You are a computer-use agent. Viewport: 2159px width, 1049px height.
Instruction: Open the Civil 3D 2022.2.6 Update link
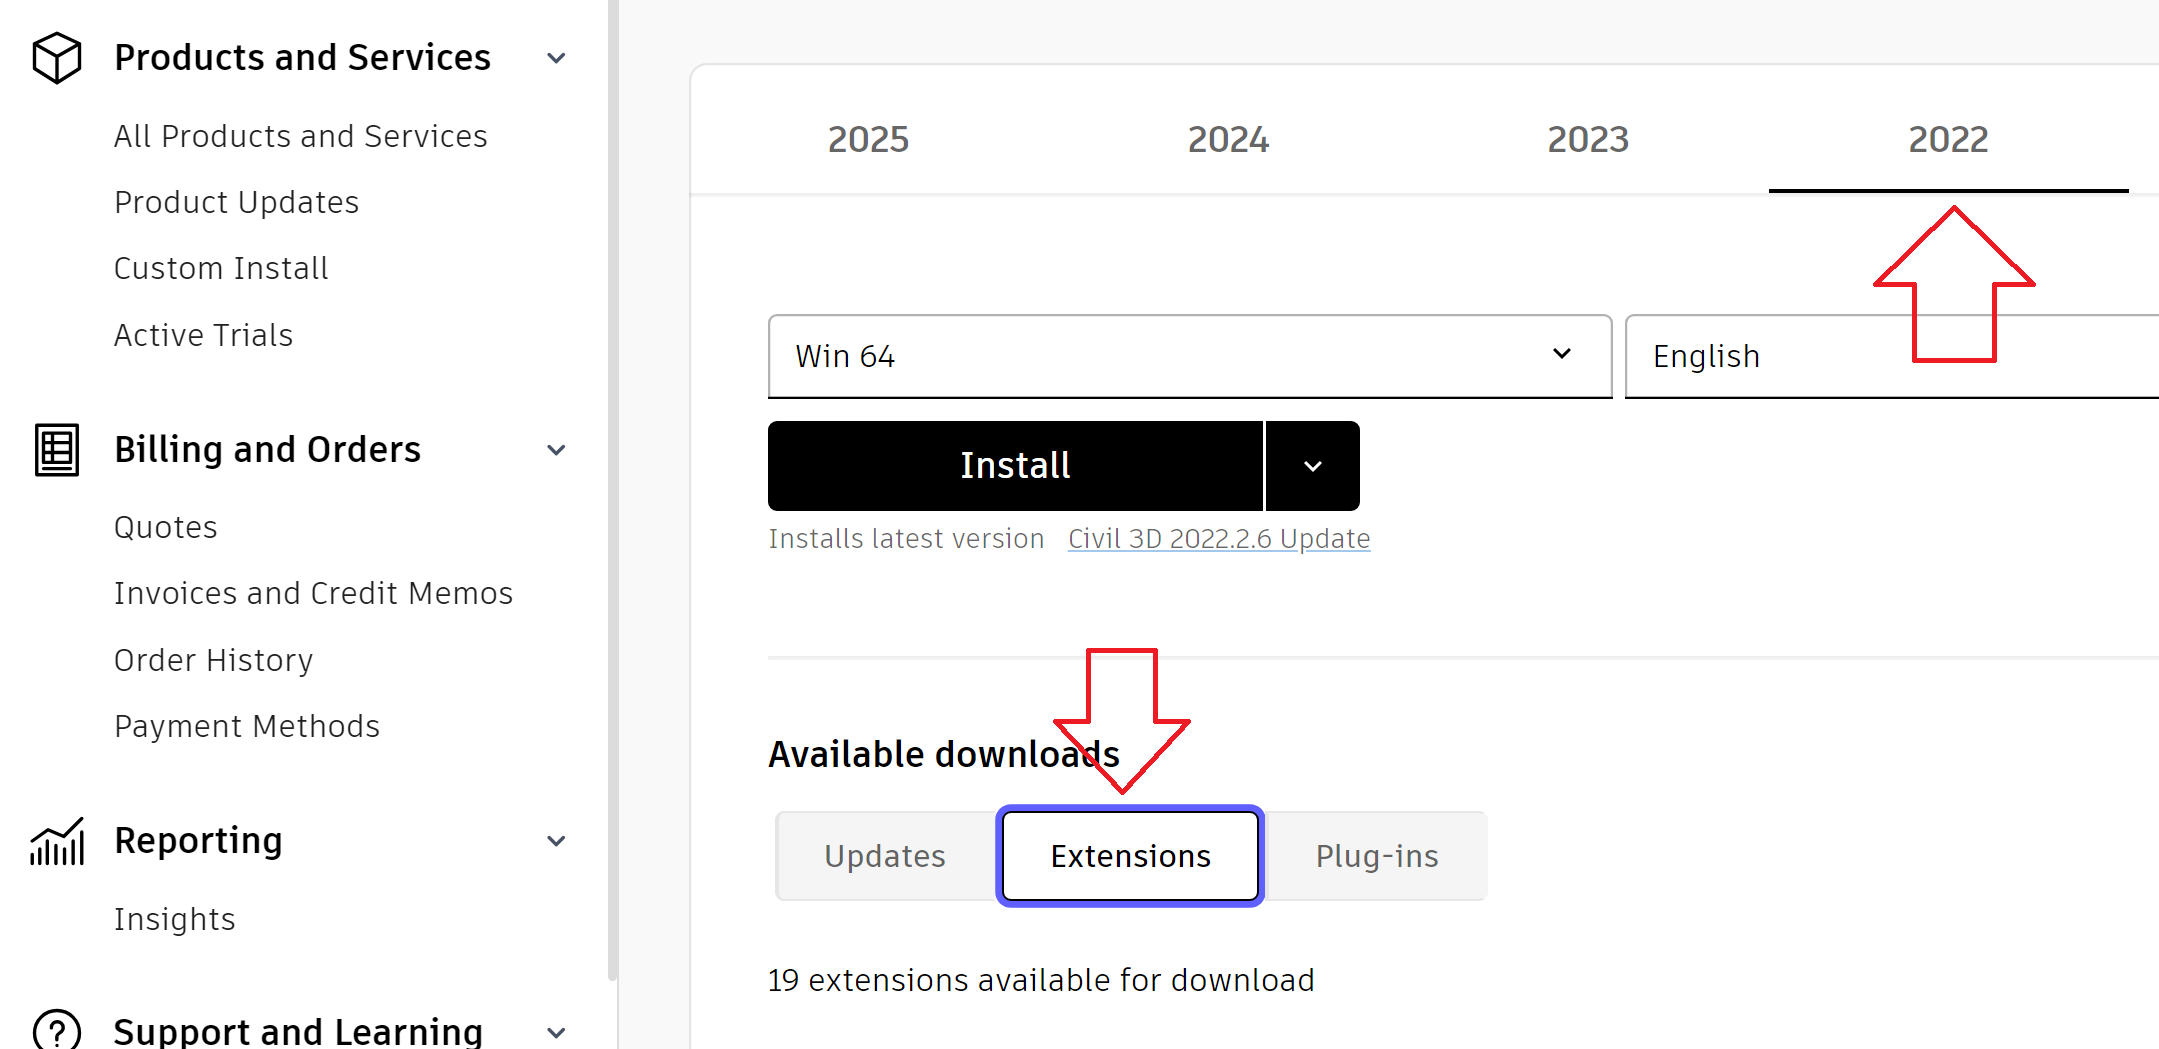[1218, 538]
